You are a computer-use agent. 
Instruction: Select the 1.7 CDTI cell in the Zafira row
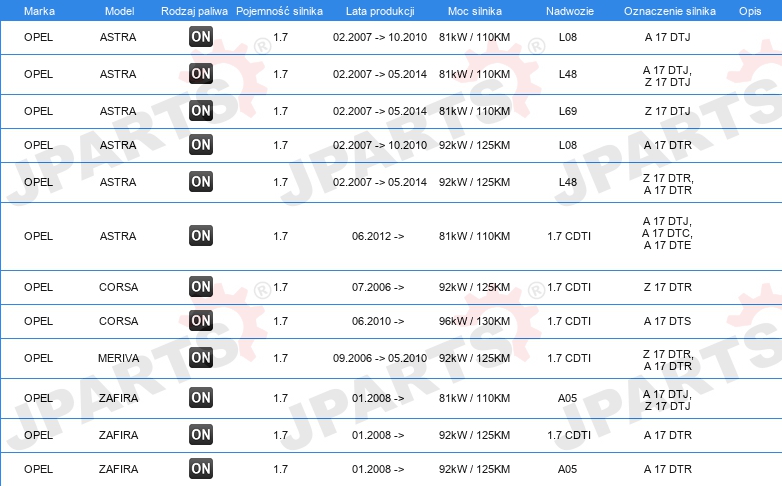point(569,435)
